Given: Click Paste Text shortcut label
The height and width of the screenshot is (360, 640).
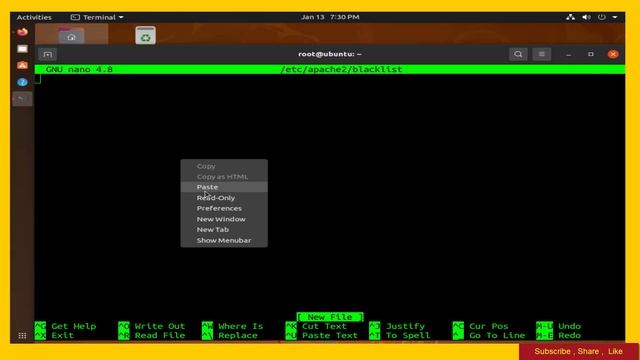Looking at the screenshot, I should pos(330,336).
